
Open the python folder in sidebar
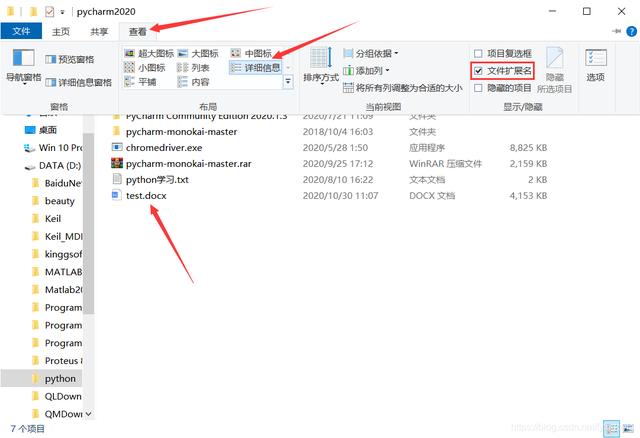59,379
